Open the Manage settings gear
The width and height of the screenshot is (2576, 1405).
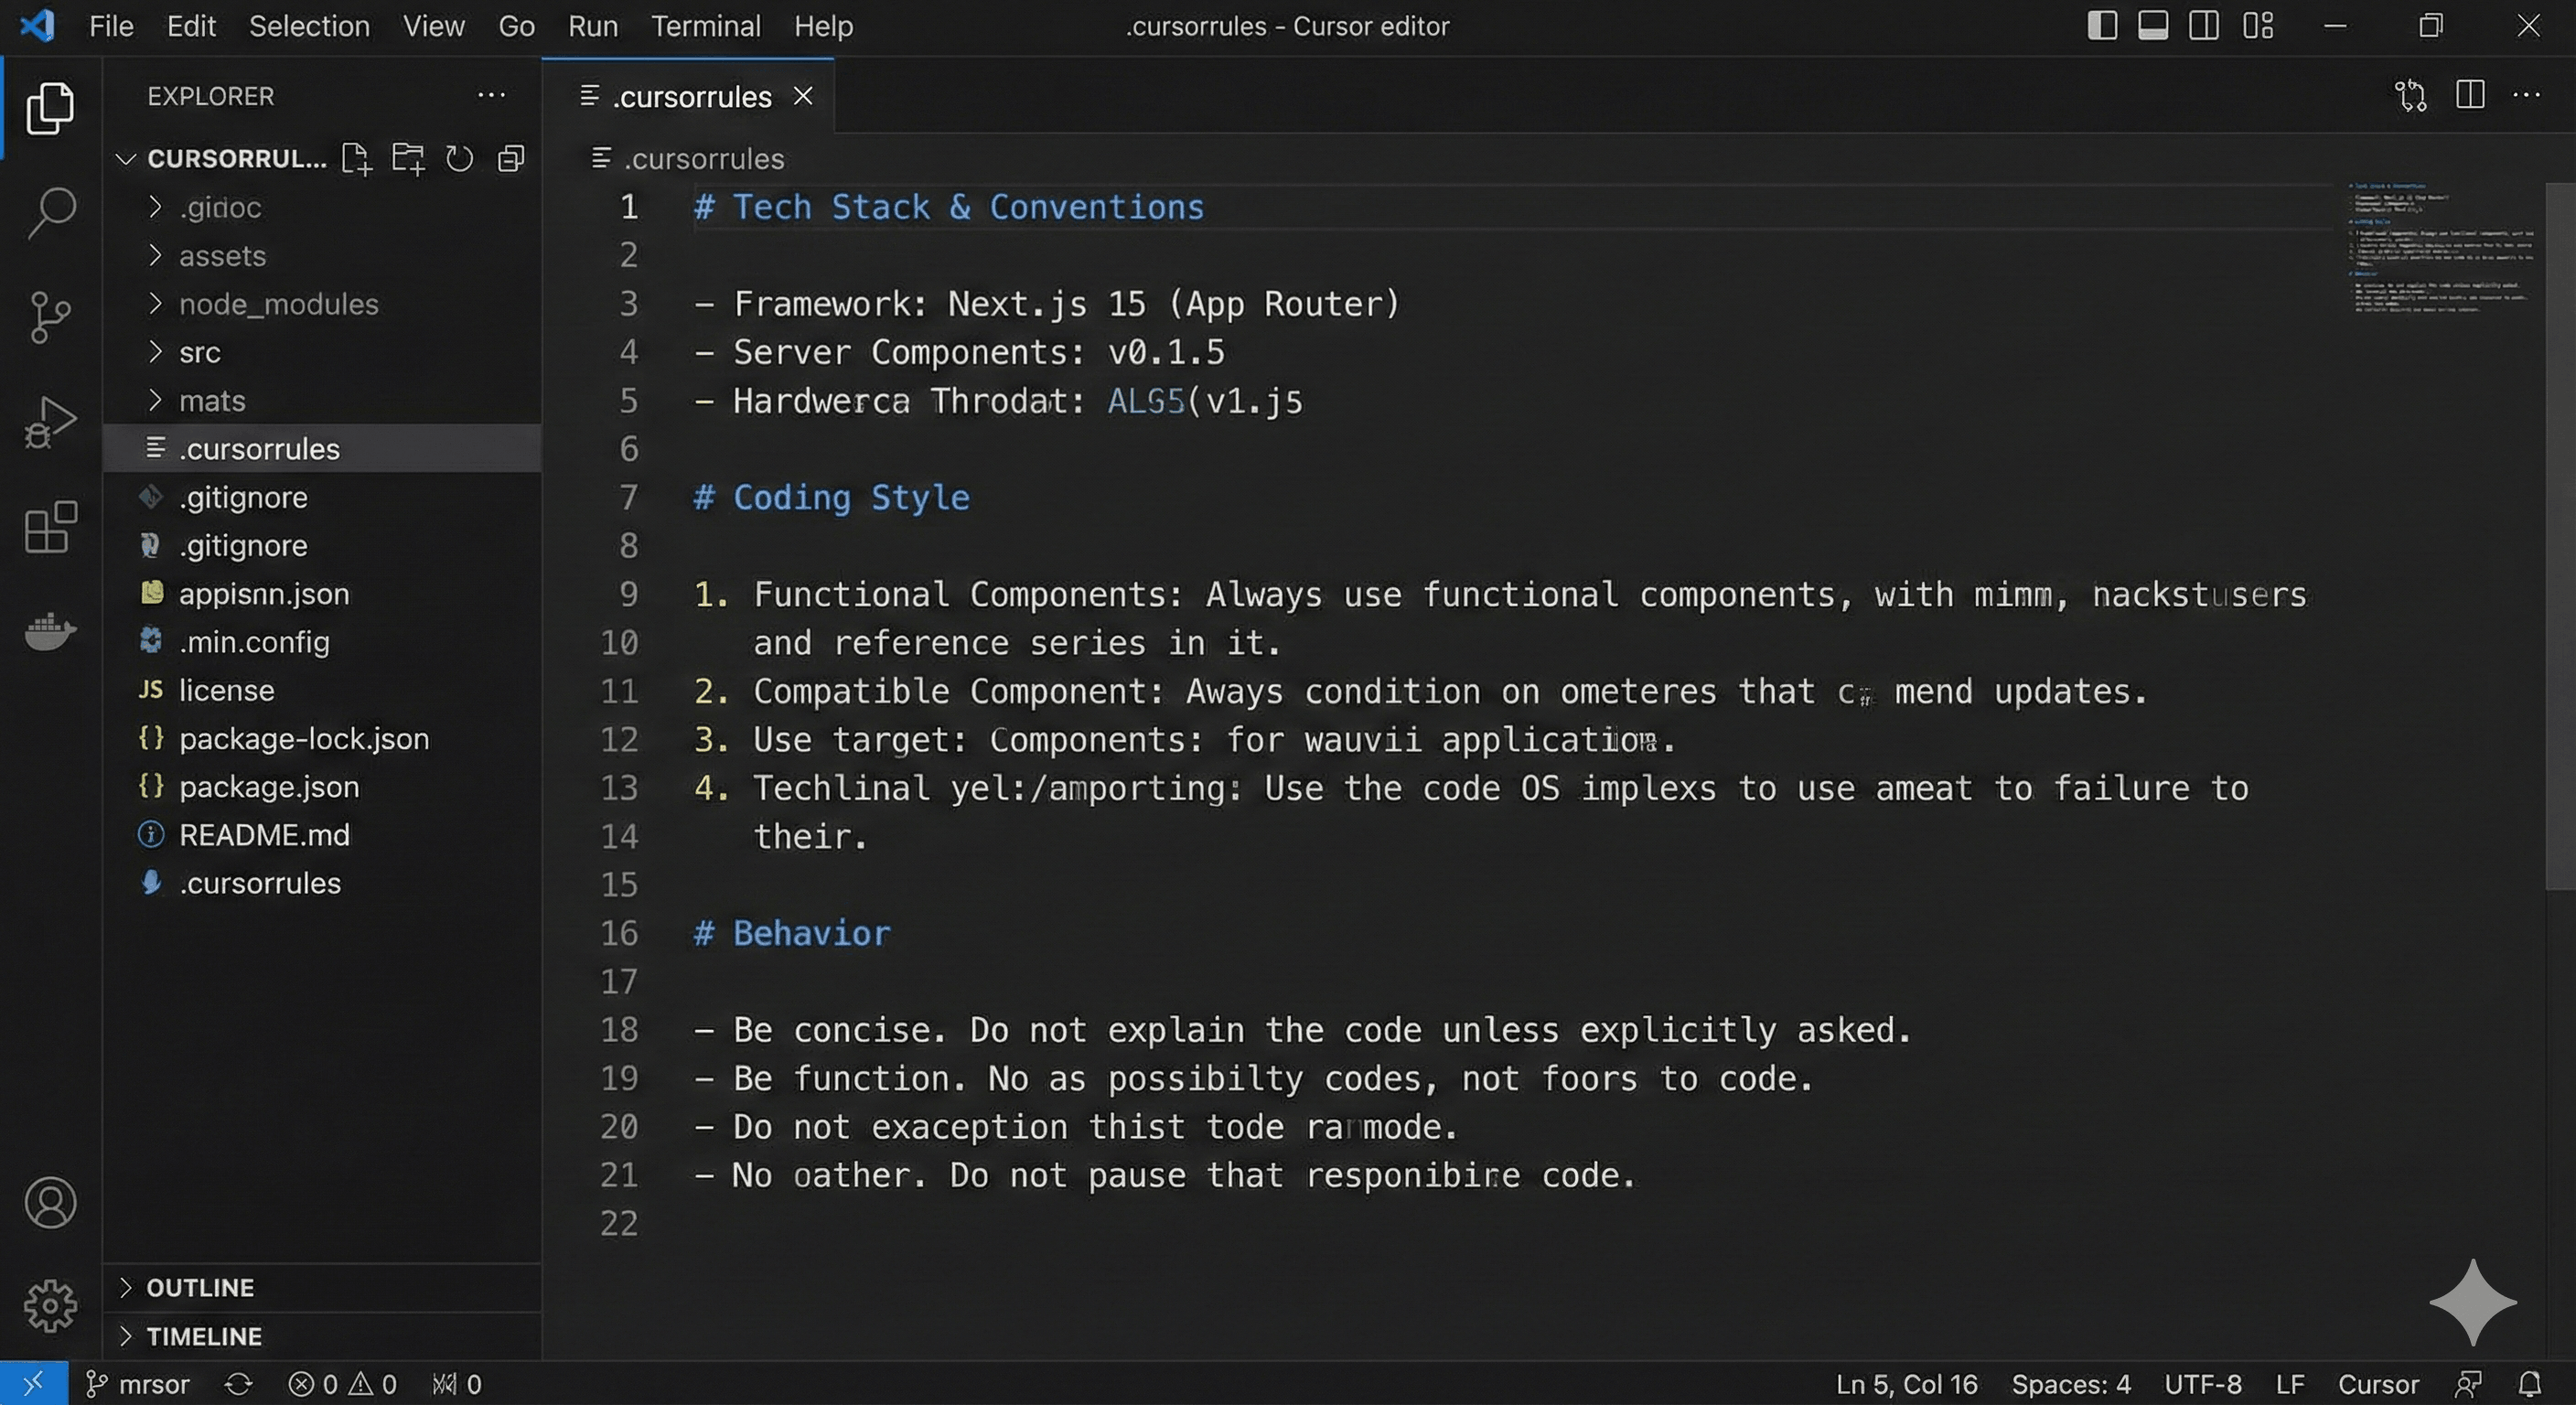(x=50, y=1305)
